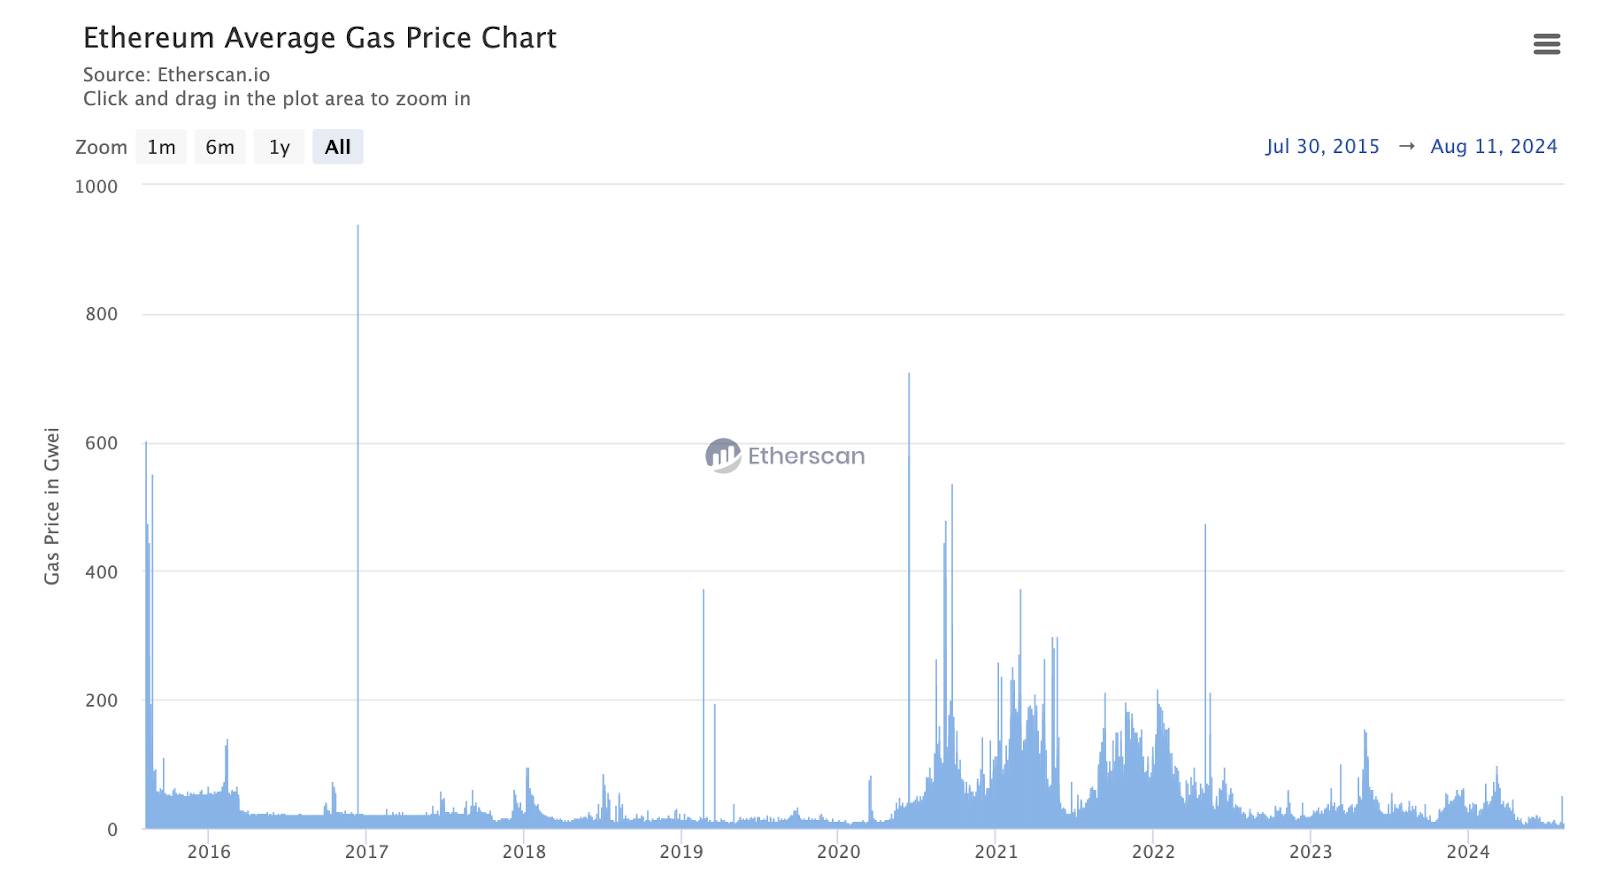Click the 1000 y-axis label
The image size is (1600, 881).
click(x=96, y=186)
